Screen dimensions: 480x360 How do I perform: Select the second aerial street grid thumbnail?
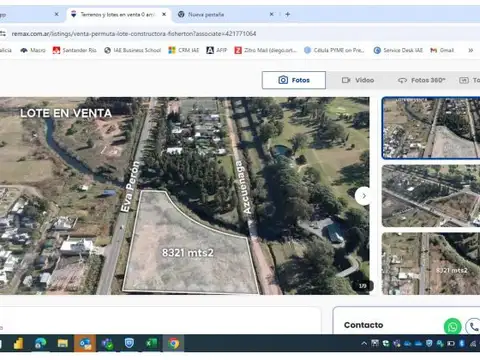click(431, 196)
